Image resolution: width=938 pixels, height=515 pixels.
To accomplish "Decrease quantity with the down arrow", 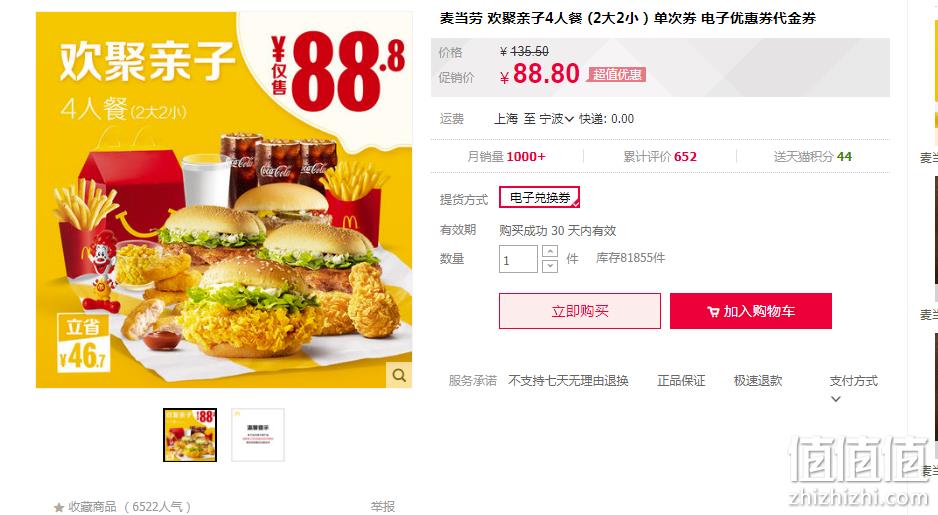I will pos(550,266).
